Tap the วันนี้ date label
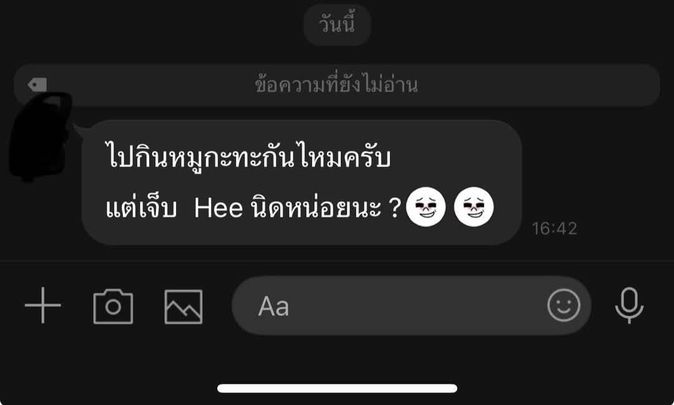This screenshot has width=674, height=405. [x=337, y=24]
